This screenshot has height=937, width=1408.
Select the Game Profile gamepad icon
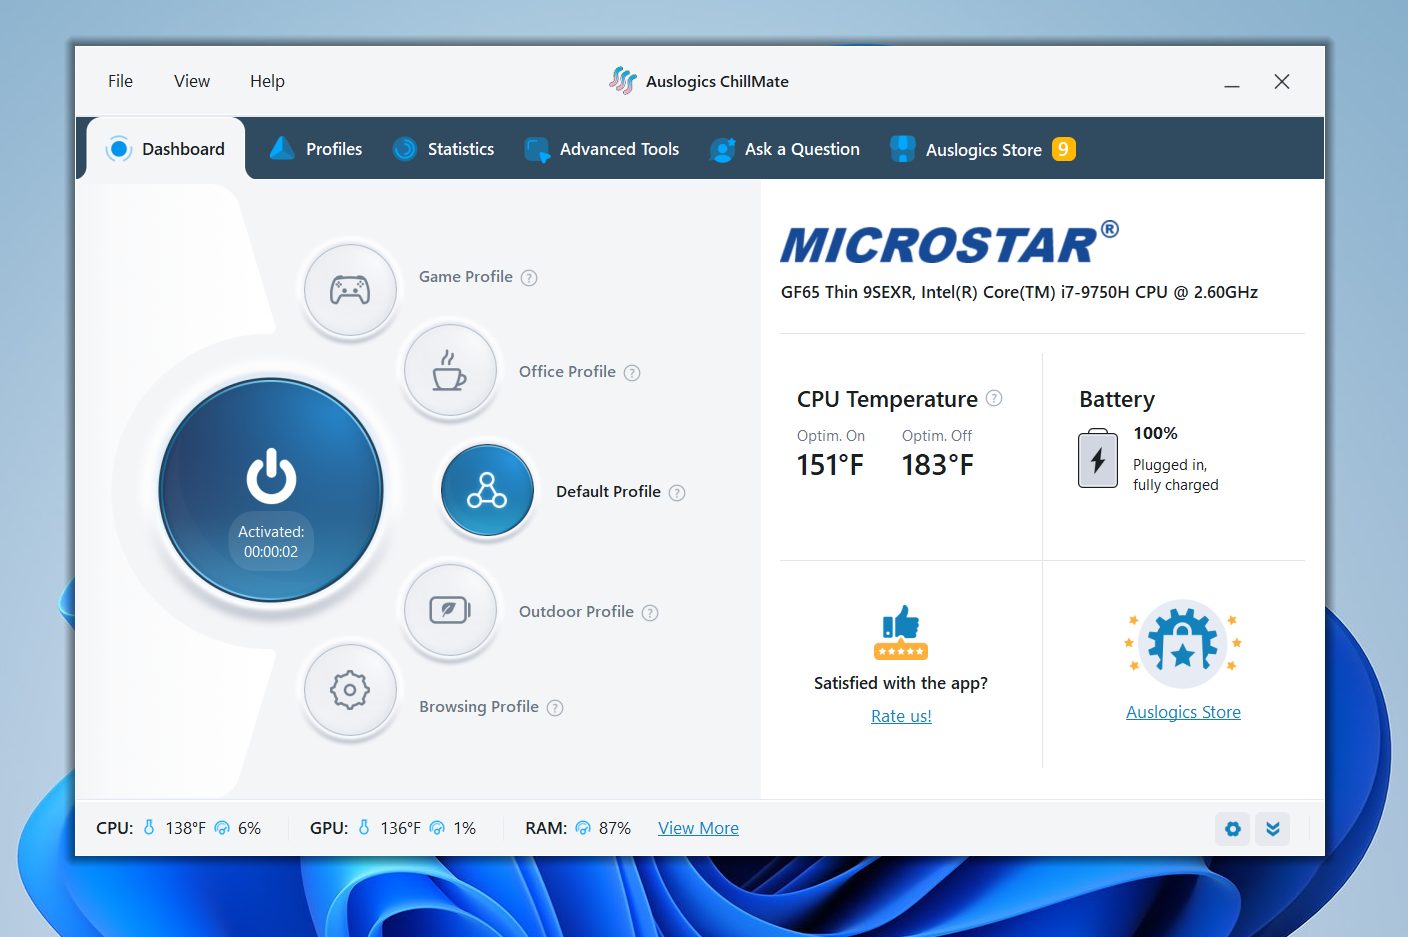point(350,289)
